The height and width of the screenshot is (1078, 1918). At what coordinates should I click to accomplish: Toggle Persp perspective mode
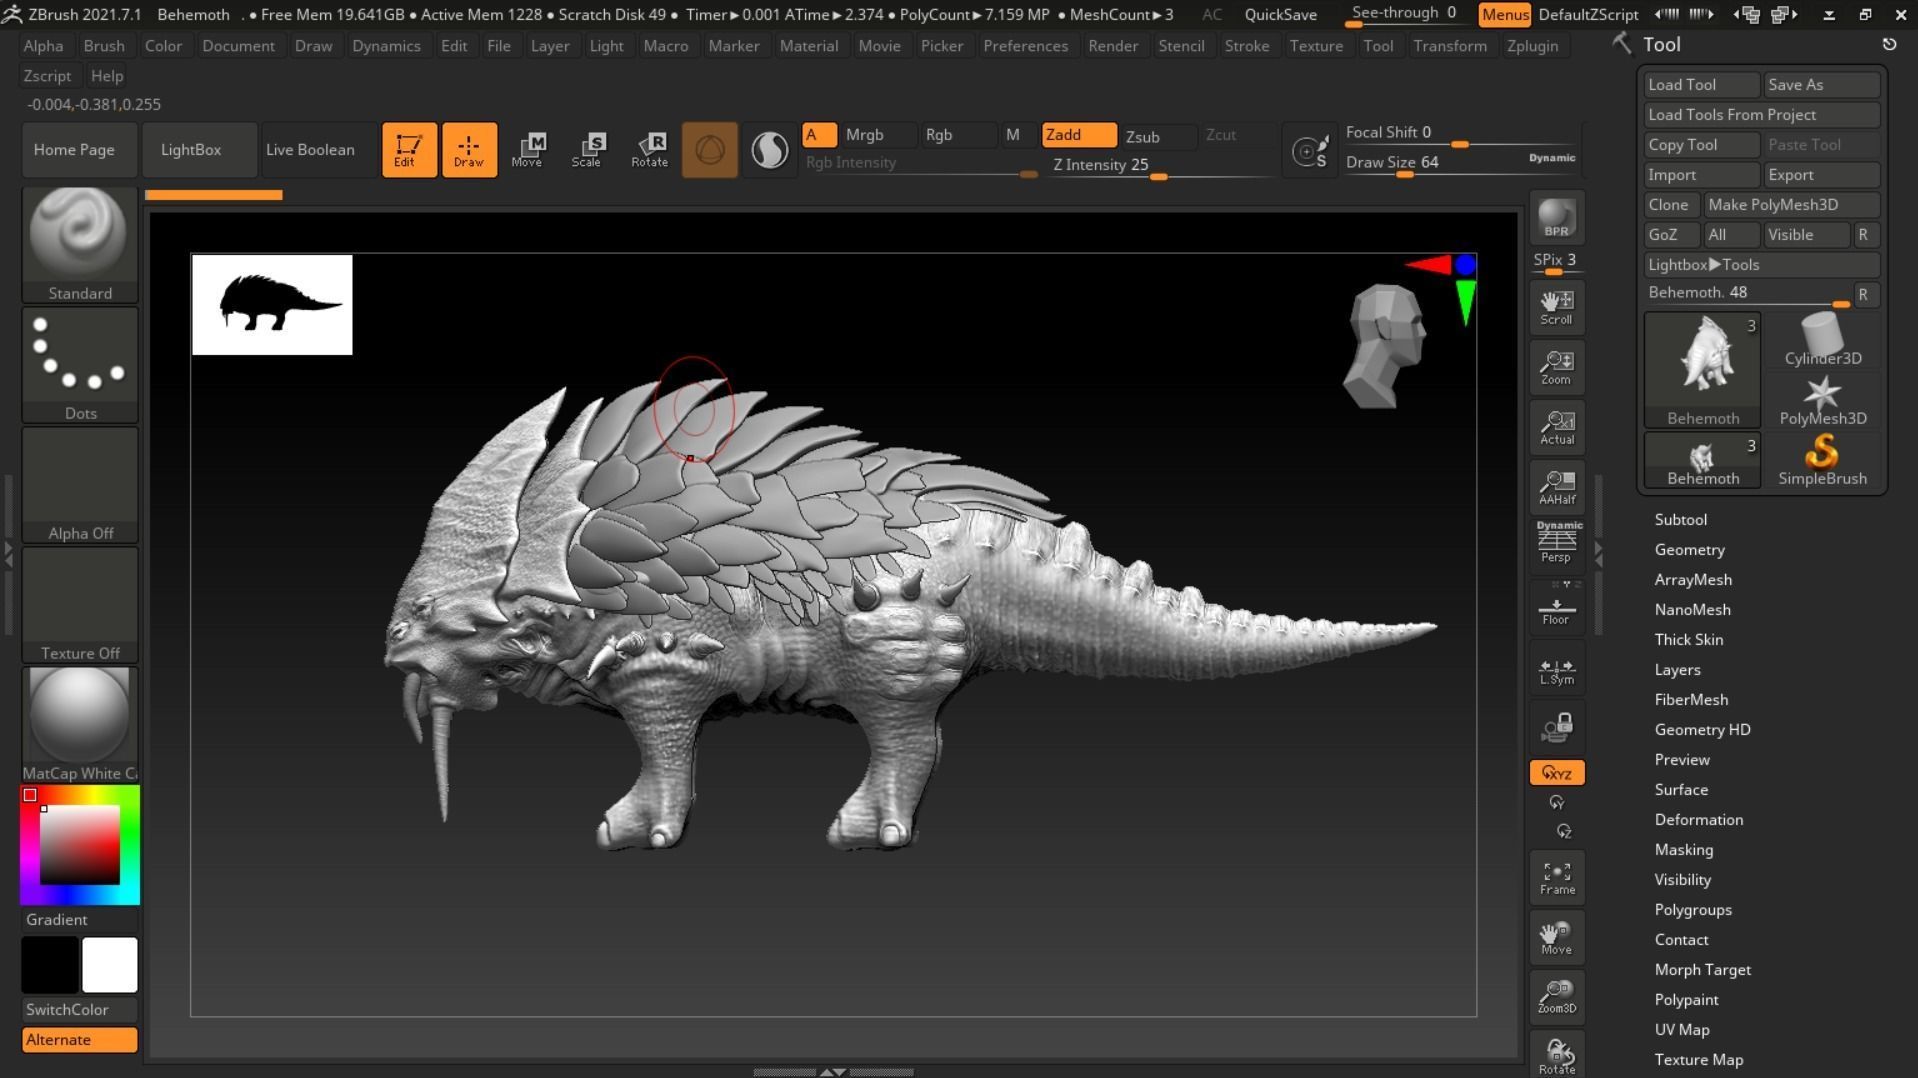pyautogui.click(x=1556, y=543)
